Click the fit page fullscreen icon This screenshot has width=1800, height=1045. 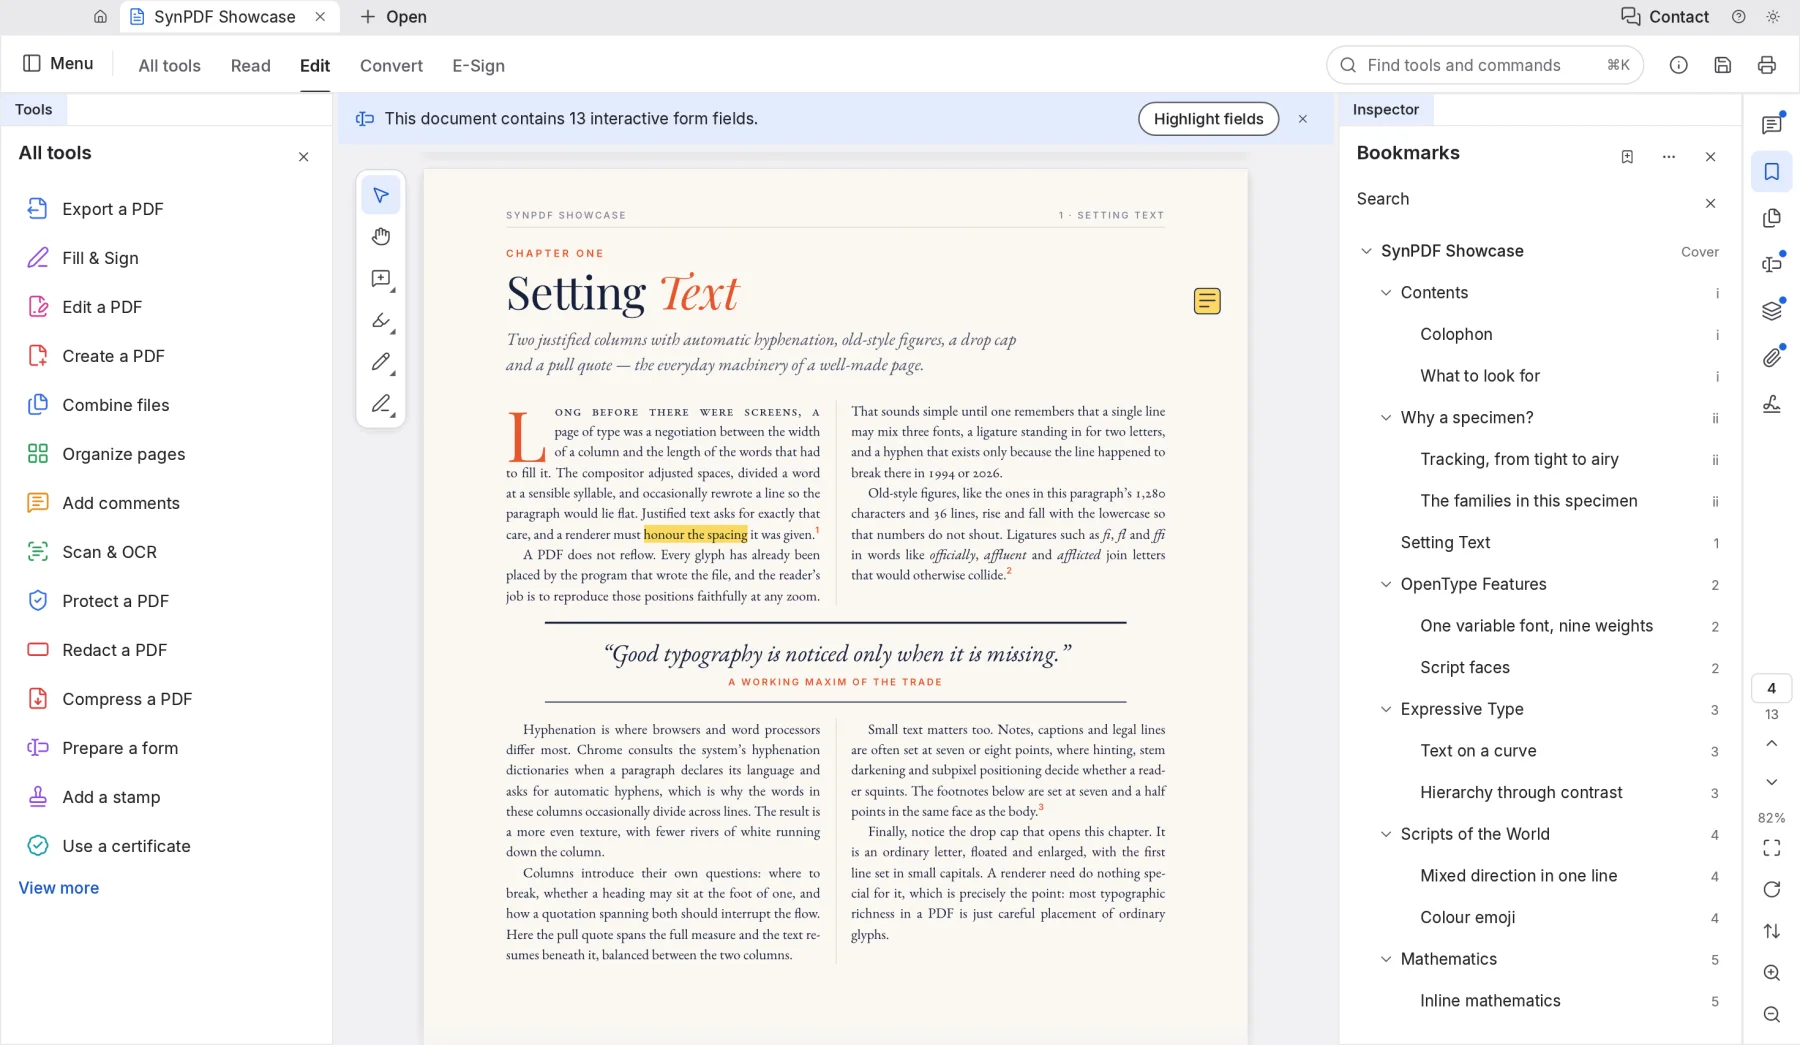1771,848
